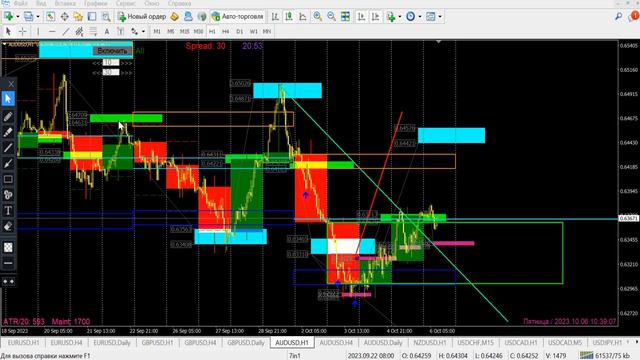Select the text label A tool
This screenshot has height=360, width=640.
(x=107, y=31)
